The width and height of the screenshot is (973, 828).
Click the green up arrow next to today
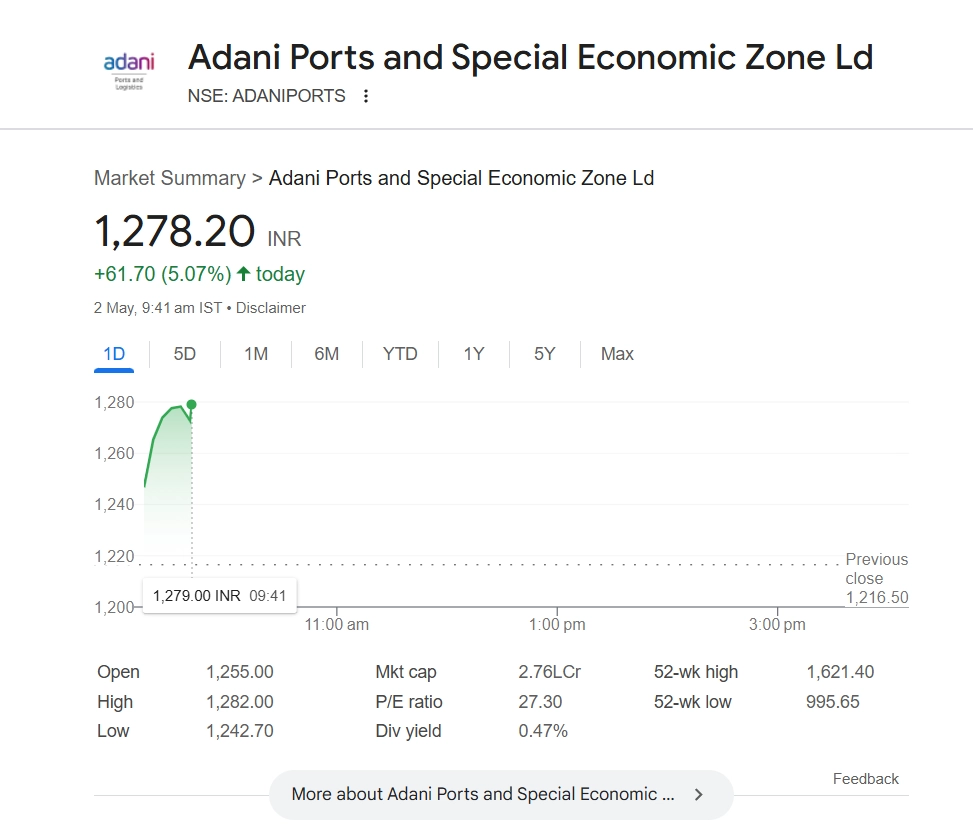(243, 274)
